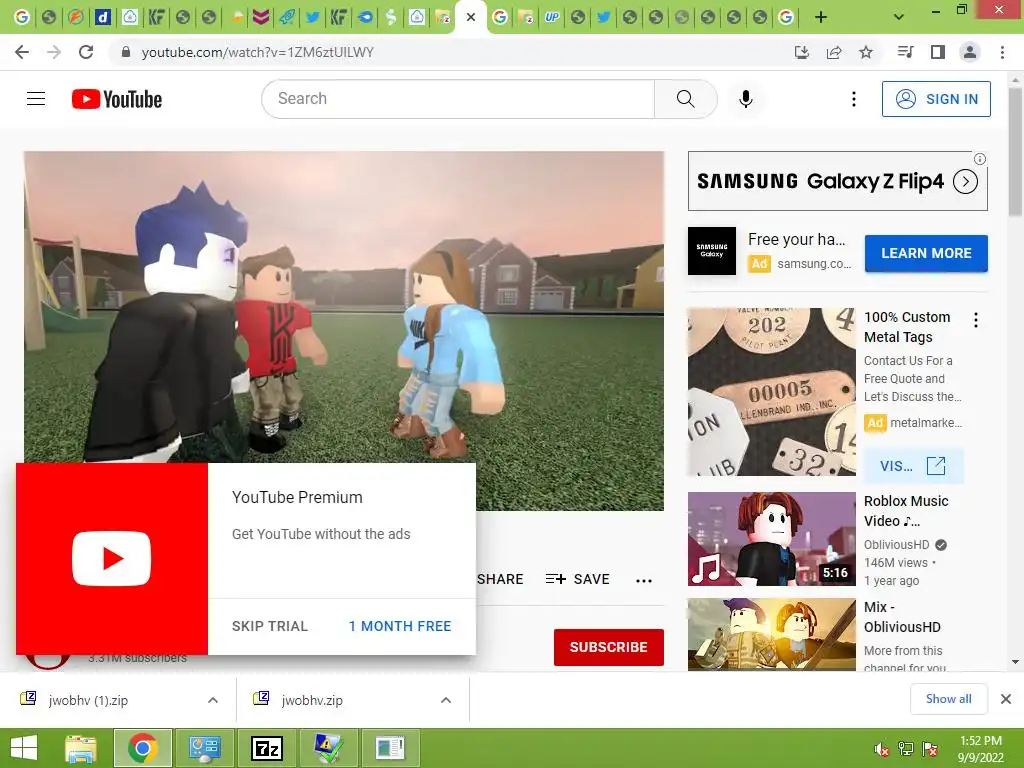The image size is (1024, 768).
Task: Click the red SUBSCRIBE button
Action: coord(609,647)
